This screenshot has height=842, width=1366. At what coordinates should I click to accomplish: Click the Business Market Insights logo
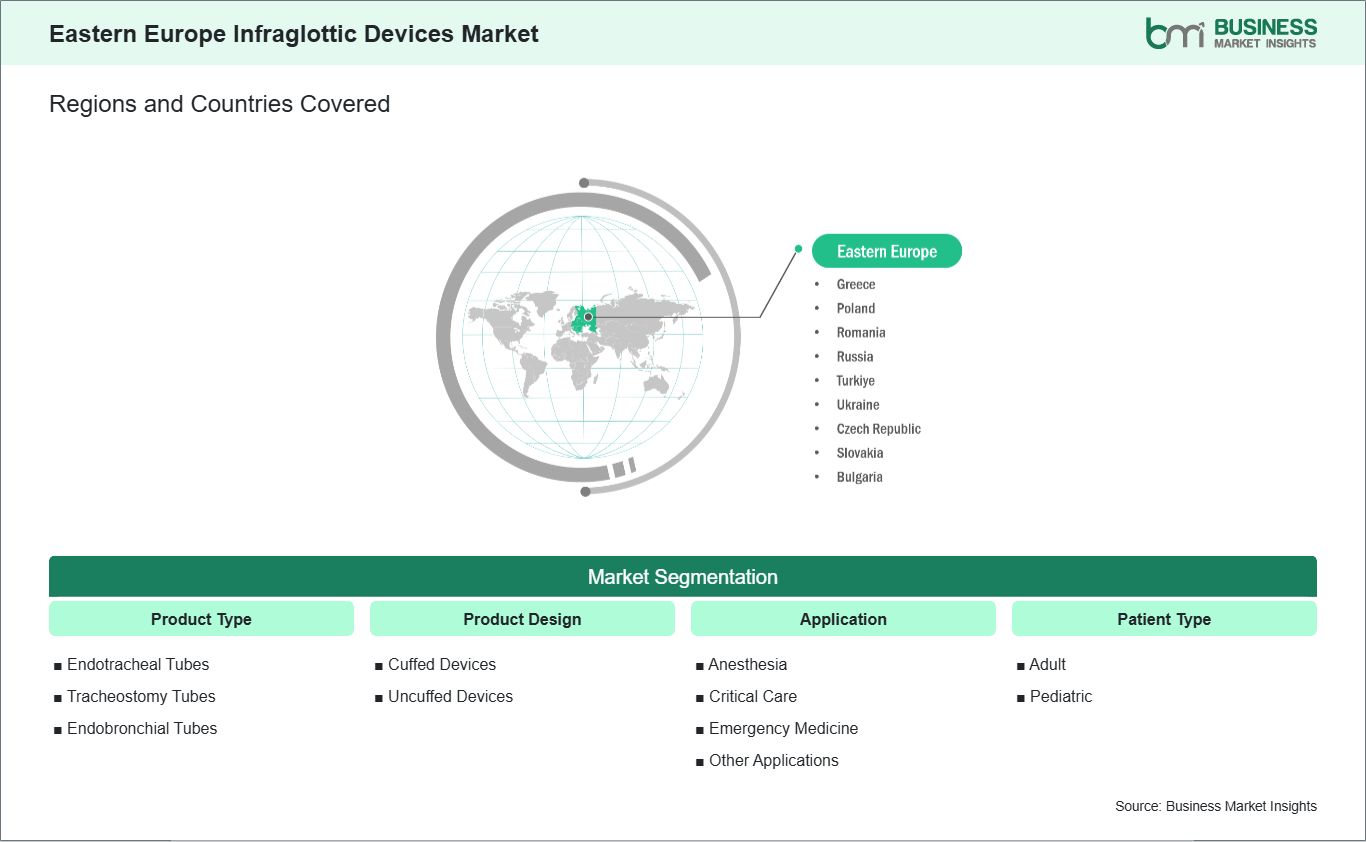coord(1231,33)
